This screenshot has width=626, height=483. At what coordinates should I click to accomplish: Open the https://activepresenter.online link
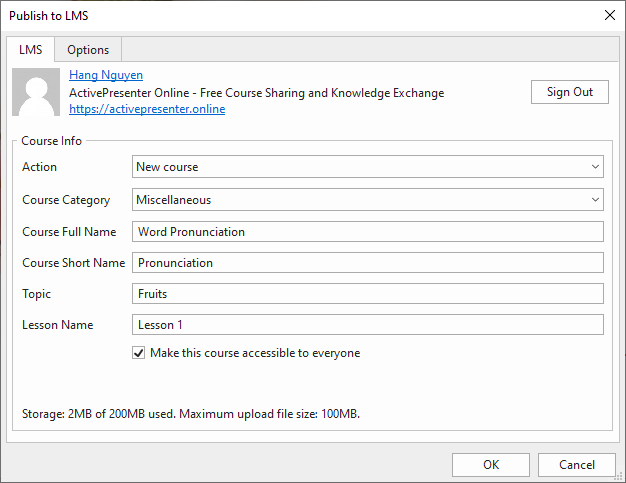pos(147,109)
